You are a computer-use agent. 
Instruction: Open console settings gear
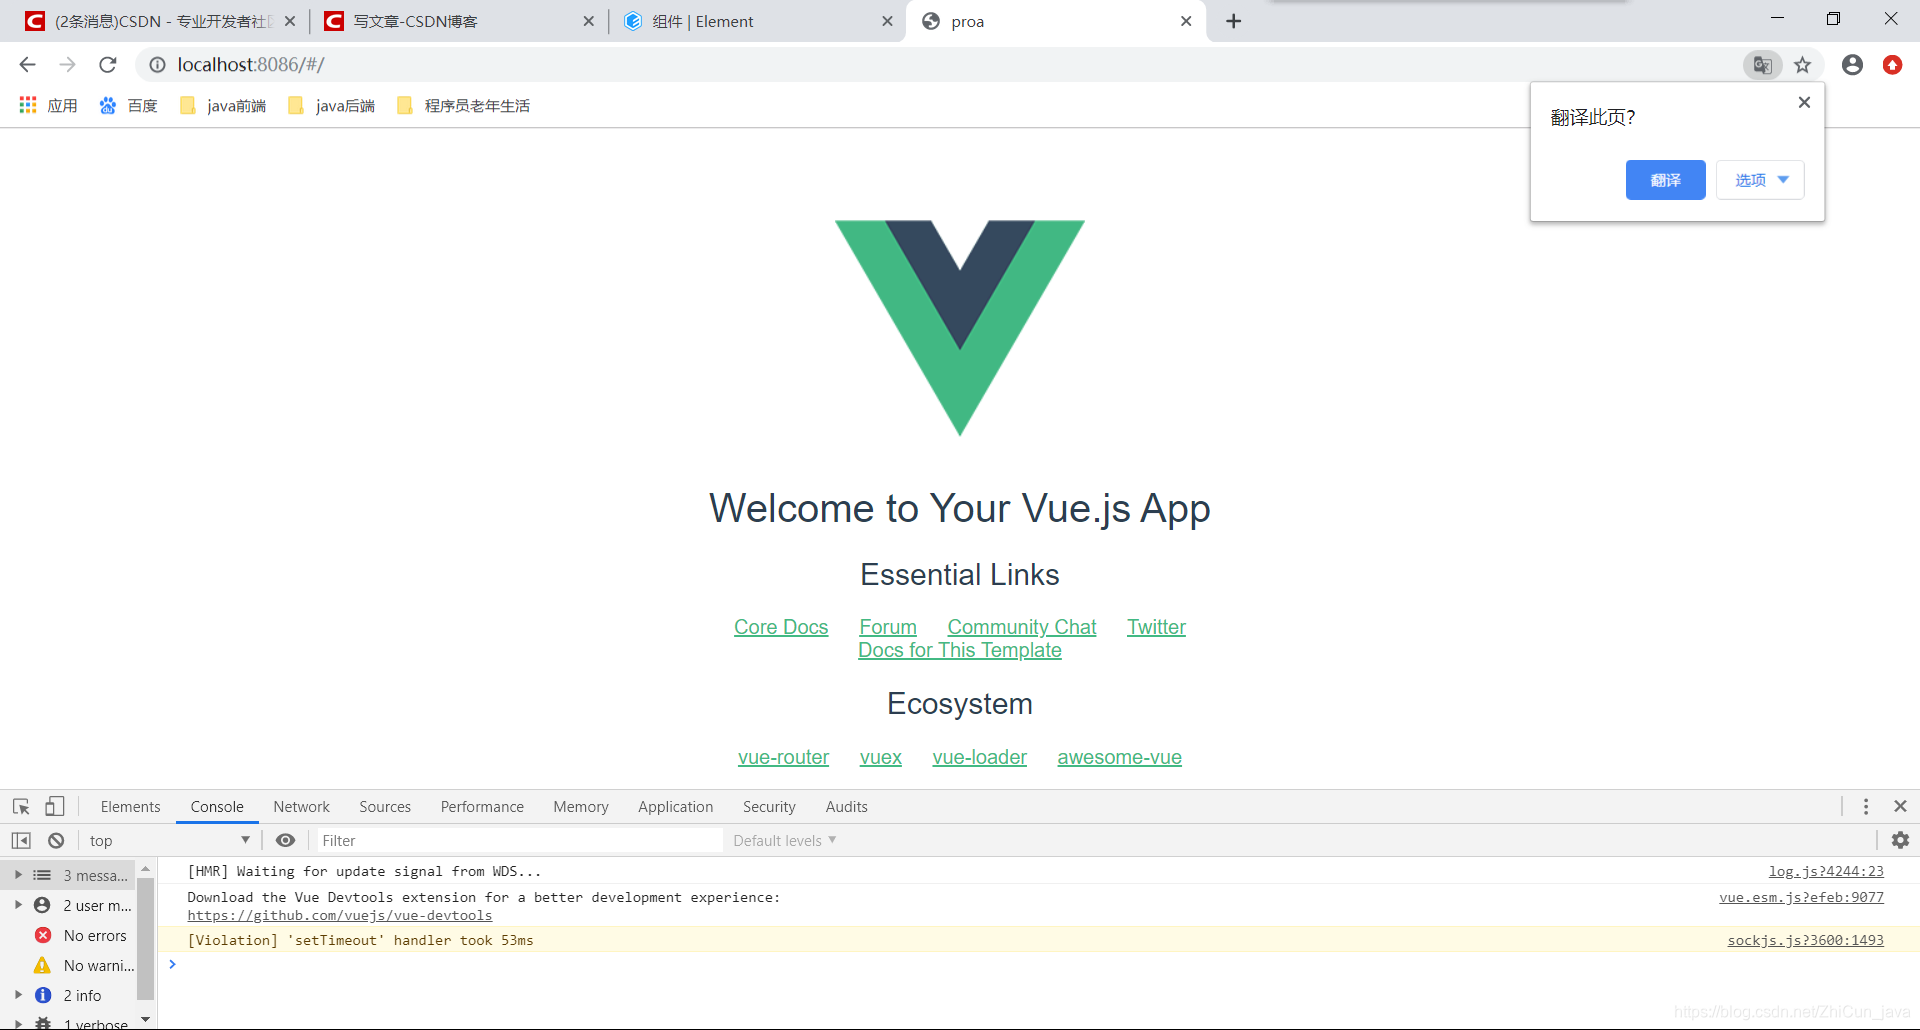coord(1900,840)
